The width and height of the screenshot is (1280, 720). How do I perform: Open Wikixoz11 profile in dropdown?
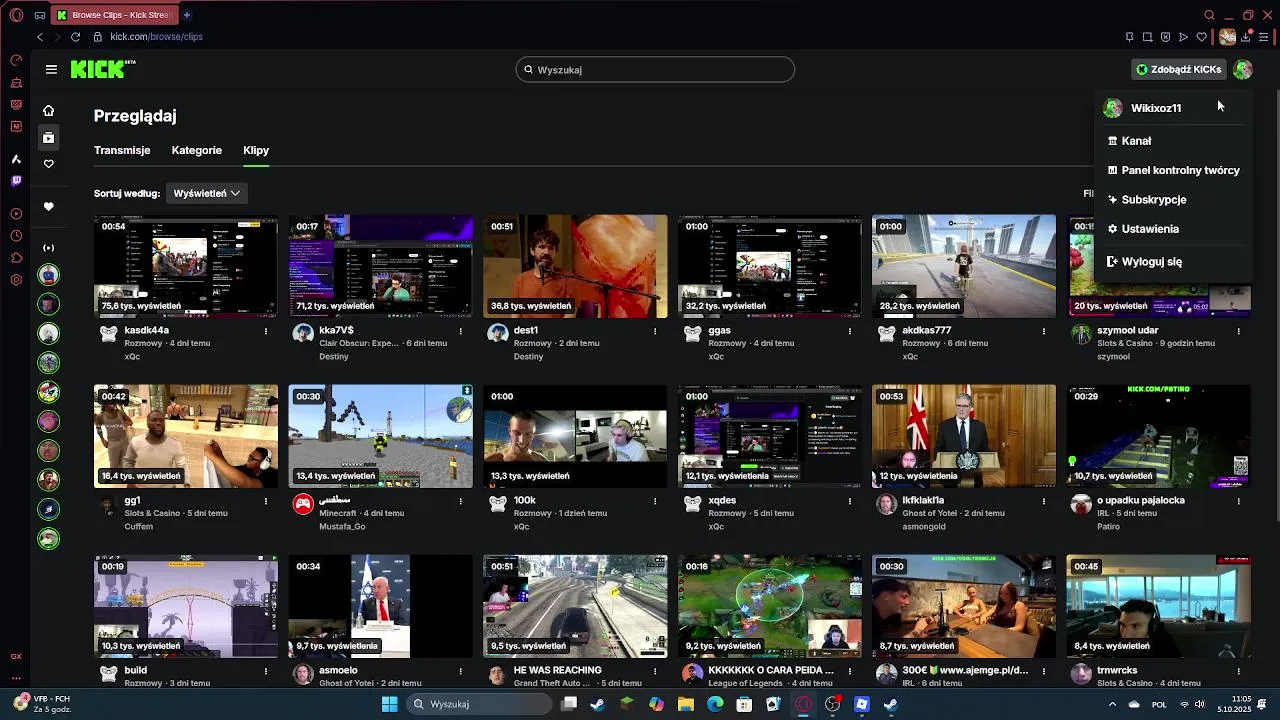coord(1156,108)
